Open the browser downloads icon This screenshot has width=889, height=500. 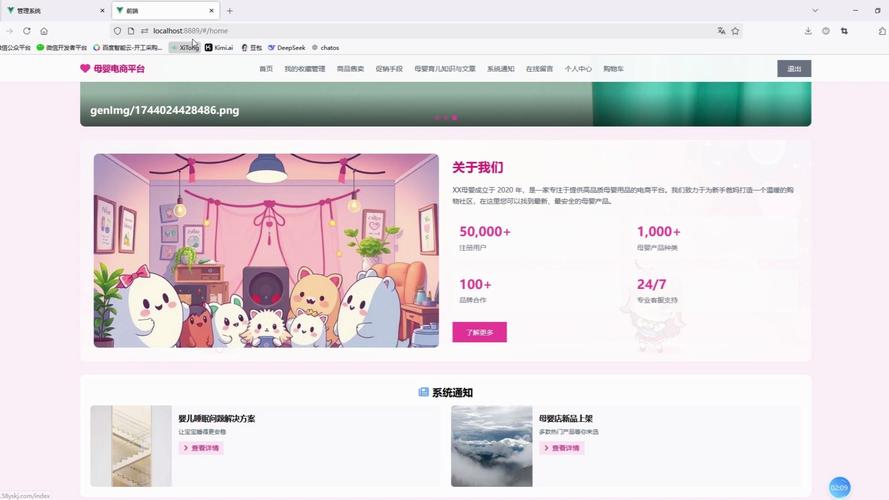click(808, 31)
